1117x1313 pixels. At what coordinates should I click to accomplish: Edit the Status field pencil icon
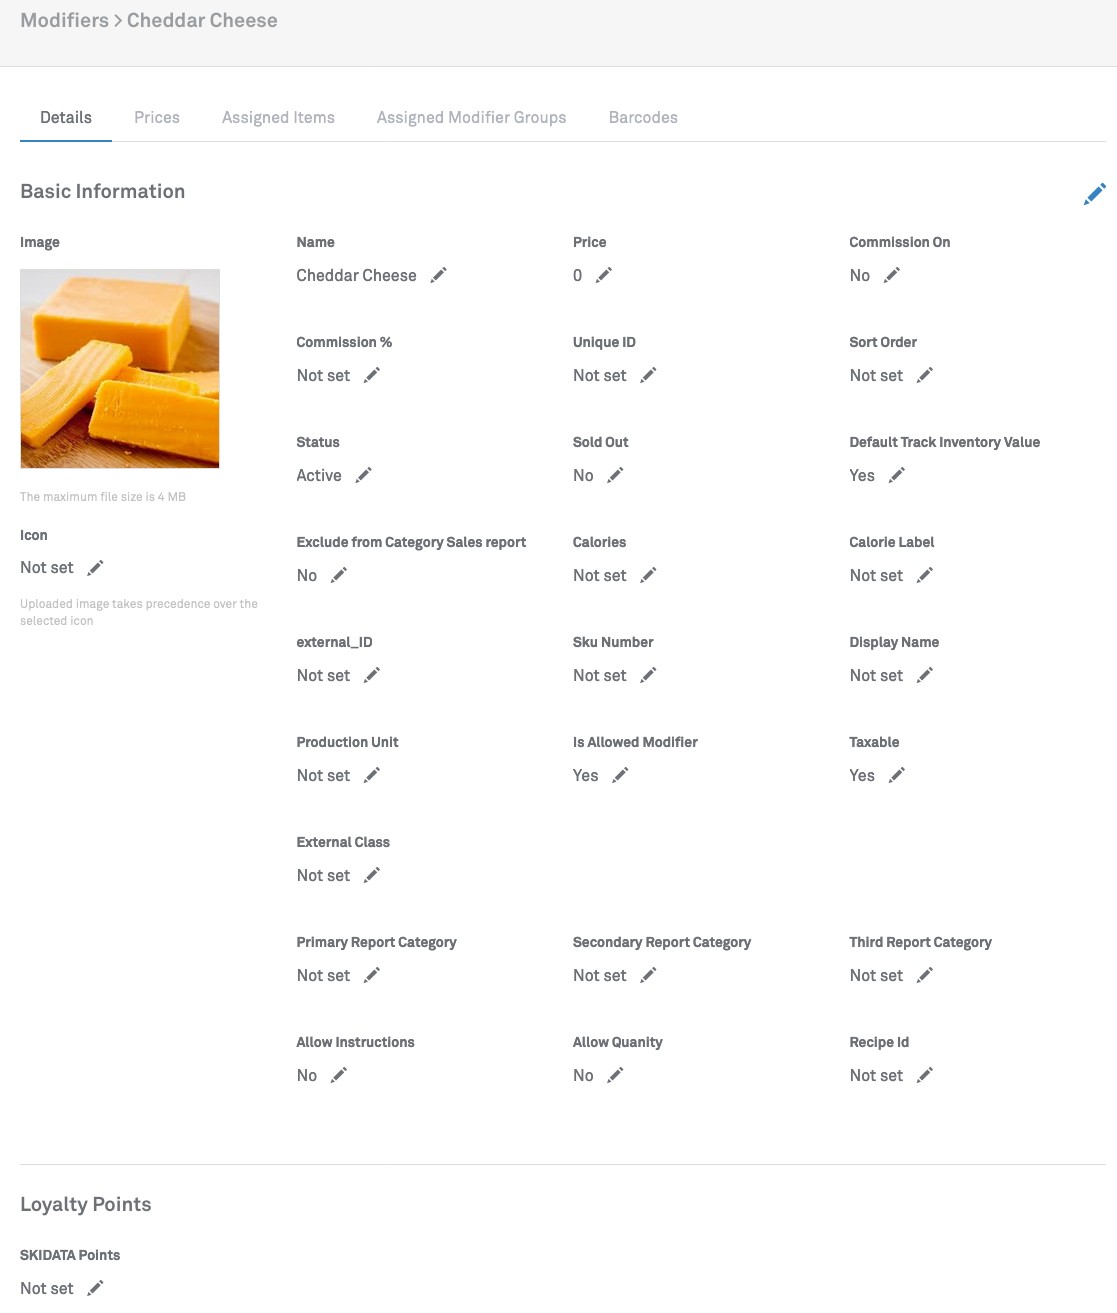364,475
